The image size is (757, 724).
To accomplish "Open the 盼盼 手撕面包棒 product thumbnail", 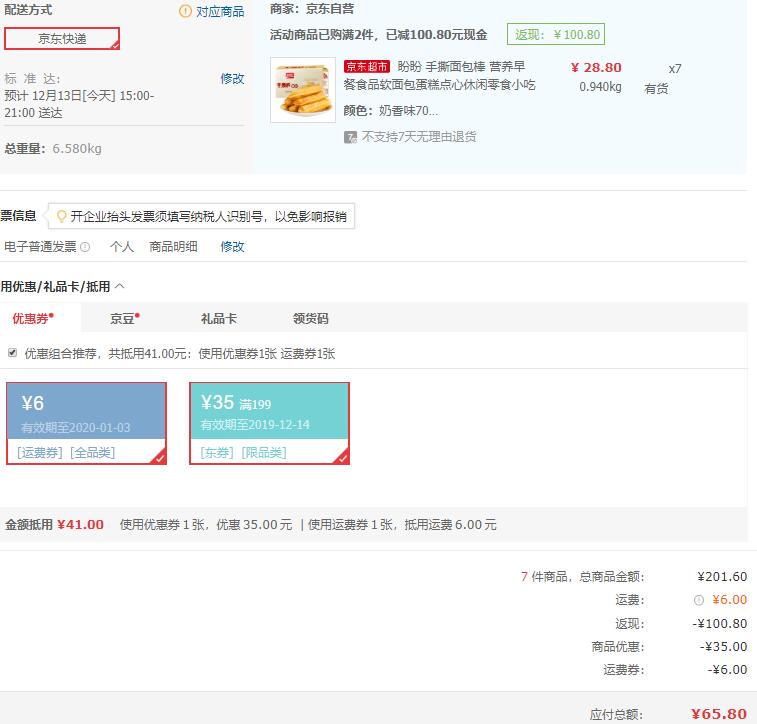I will coord(303,90).
